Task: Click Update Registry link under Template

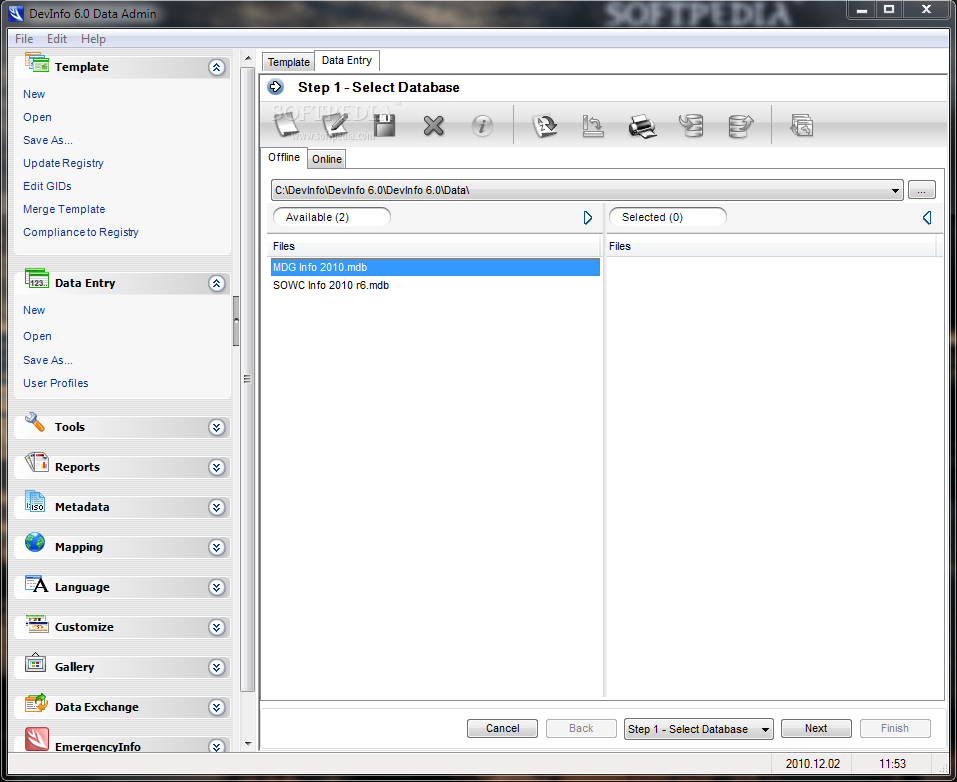Action: [63, 163]
